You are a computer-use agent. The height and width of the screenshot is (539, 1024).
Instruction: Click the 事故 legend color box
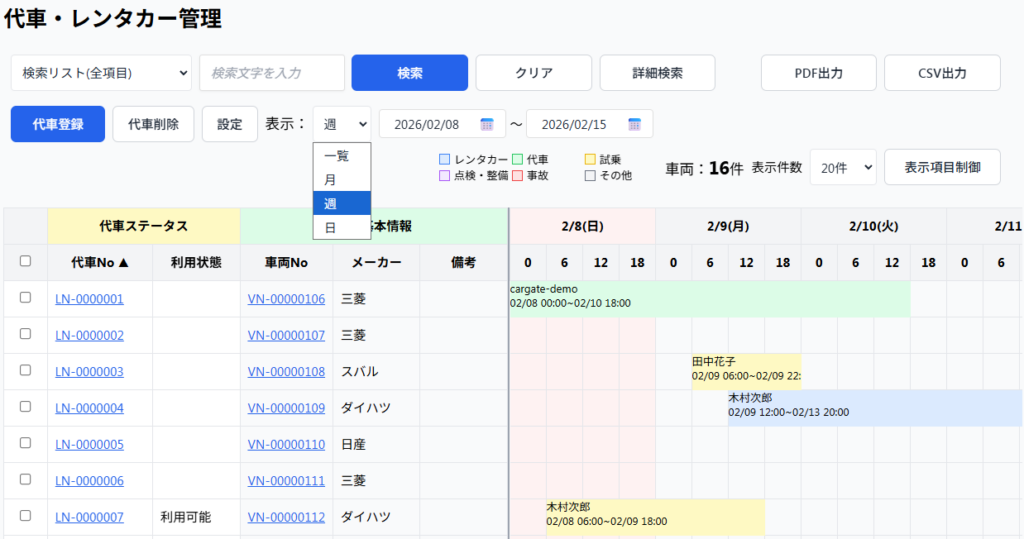click(518, 176)
